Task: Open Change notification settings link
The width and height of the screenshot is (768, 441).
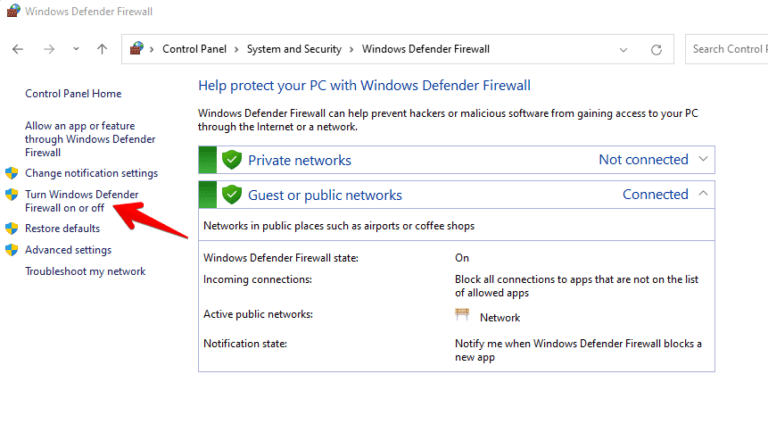Action: [91, 173]
